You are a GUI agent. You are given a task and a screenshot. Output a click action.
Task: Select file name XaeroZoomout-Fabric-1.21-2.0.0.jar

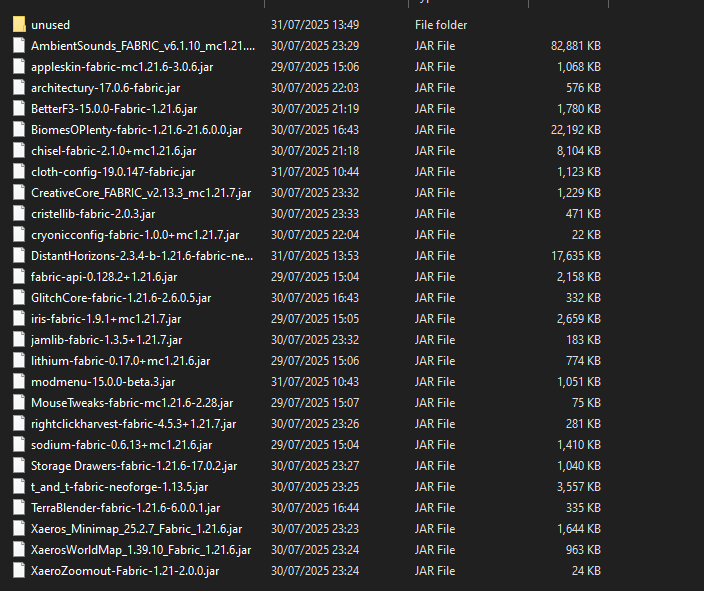[x=125, y=571]
